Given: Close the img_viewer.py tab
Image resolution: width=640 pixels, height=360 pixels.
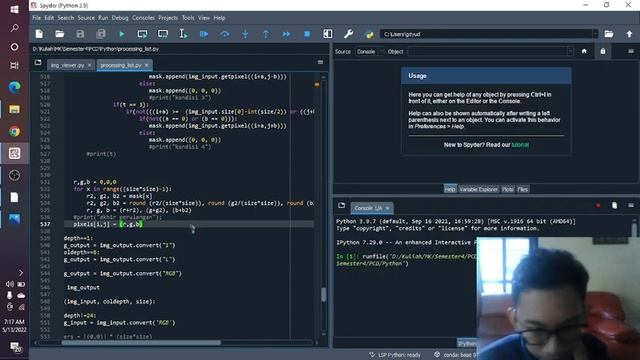Looking at the screenshot, I should click(x=89, y=65).
